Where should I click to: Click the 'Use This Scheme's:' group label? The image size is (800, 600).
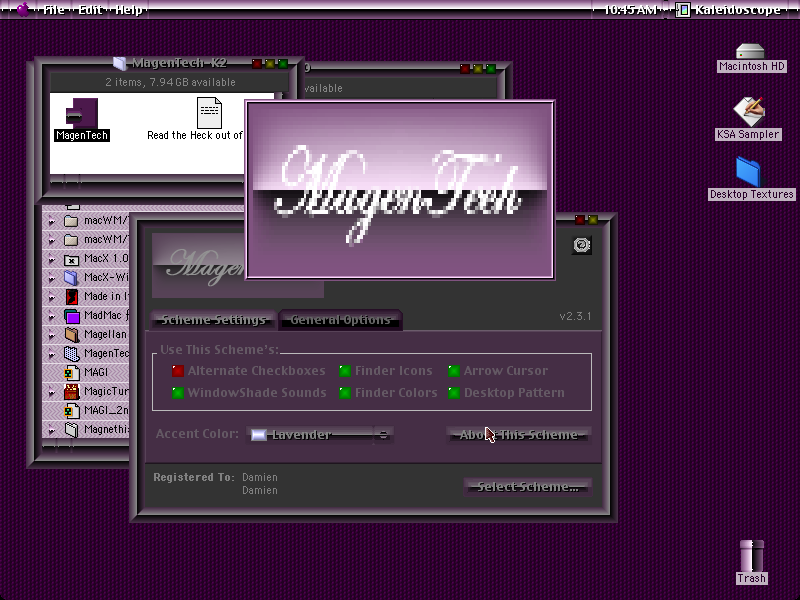[x=219, y=350]
